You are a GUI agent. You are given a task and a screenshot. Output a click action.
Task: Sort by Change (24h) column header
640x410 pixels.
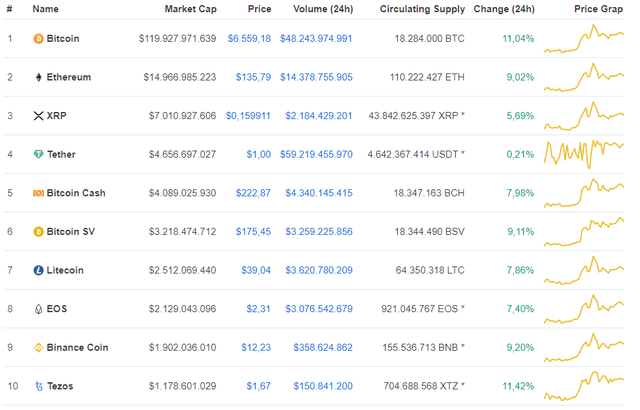pos(504,9)
